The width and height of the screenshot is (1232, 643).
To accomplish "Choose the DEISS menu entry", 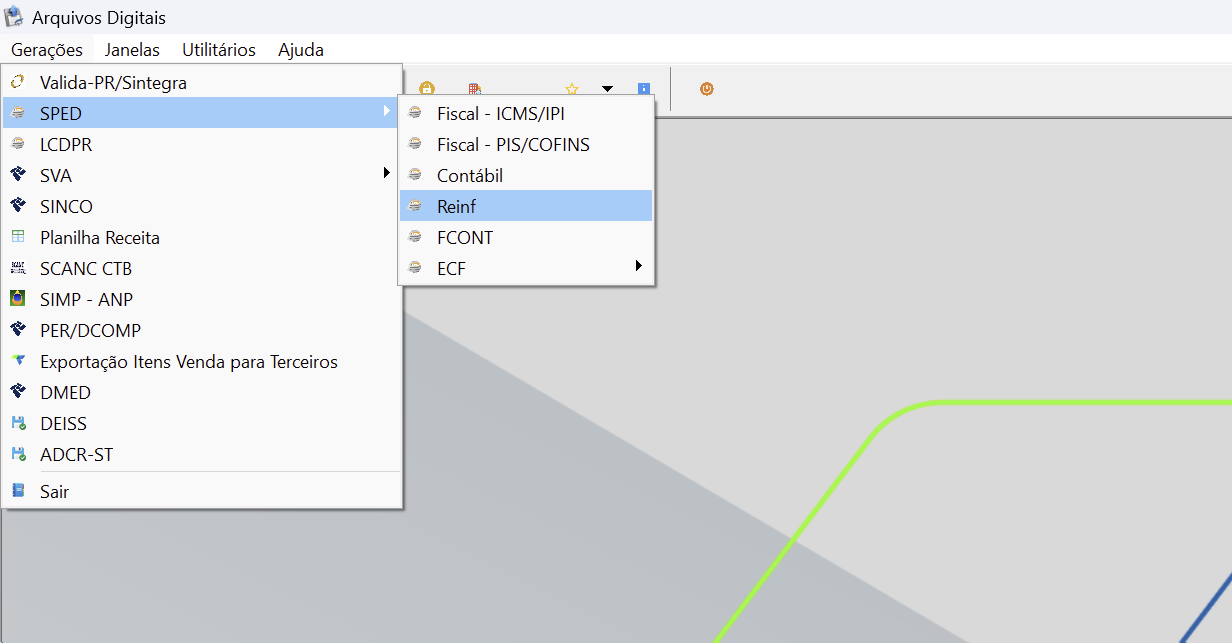I will click(202, 423).
